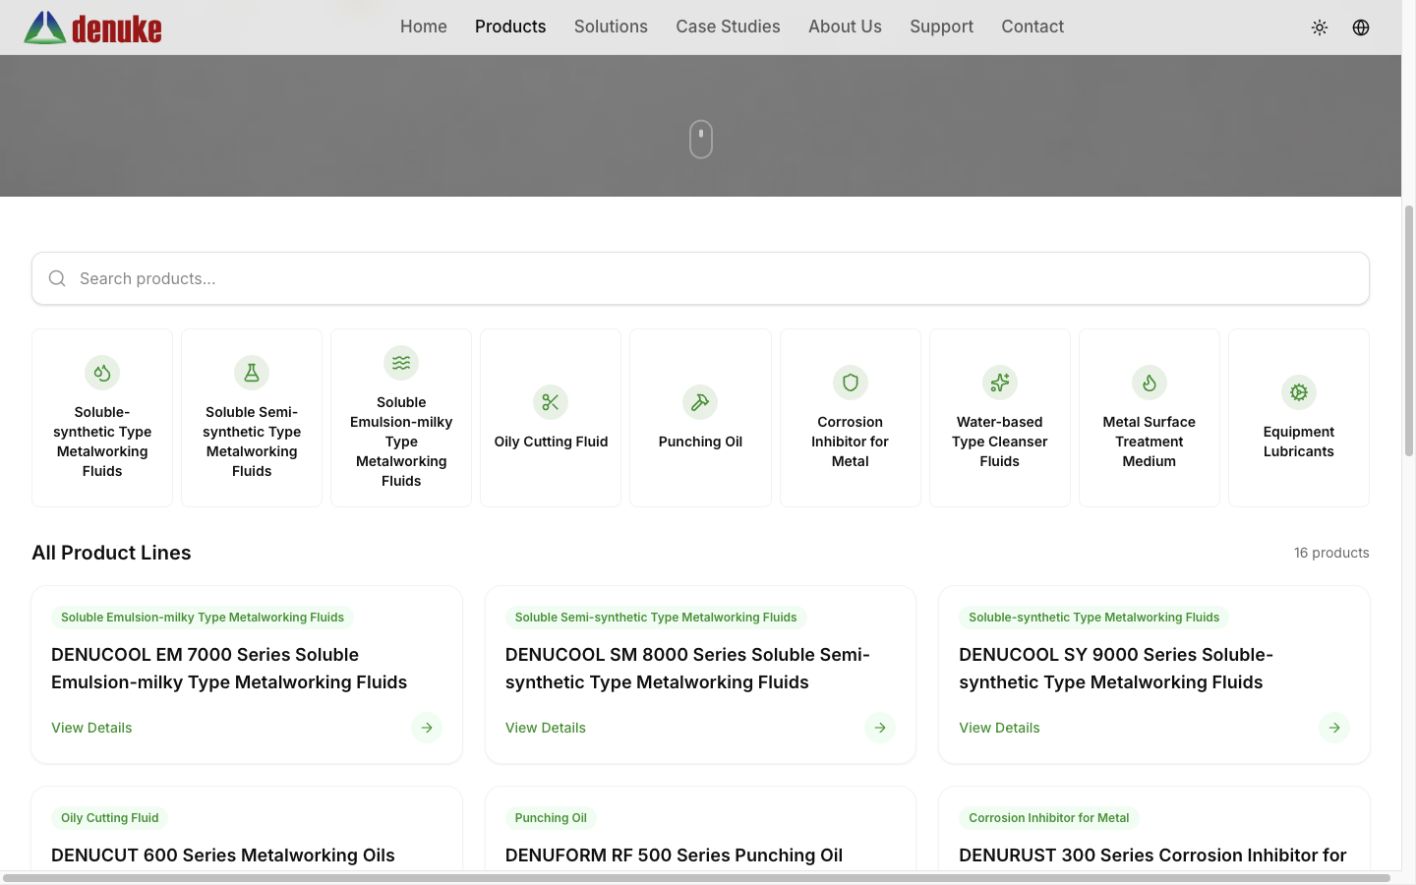1416x885 pixels.
Task: Open DENUCOOL SM 8000 Series title
Action: click(688, 669)
